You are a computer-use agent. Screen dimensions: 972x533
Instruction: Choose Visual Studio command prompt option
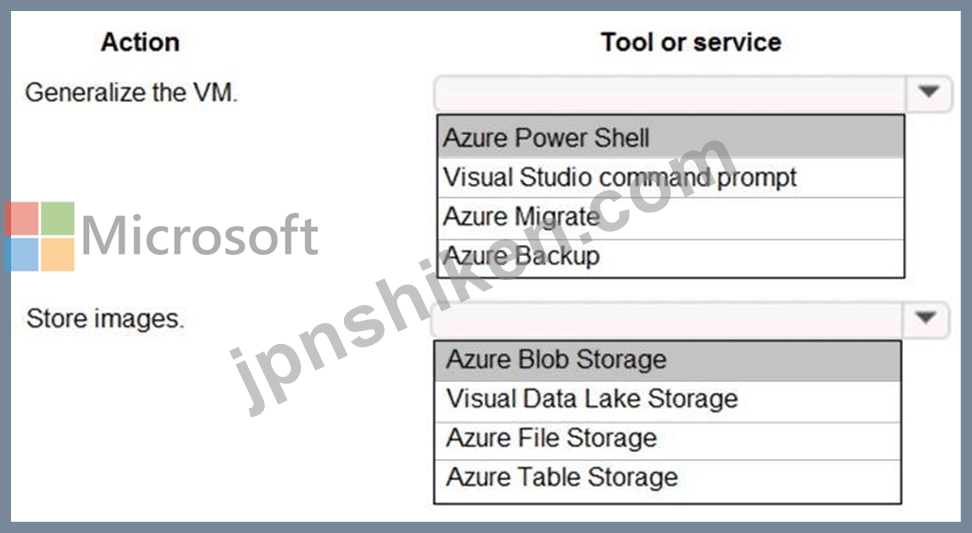(671, 177)
